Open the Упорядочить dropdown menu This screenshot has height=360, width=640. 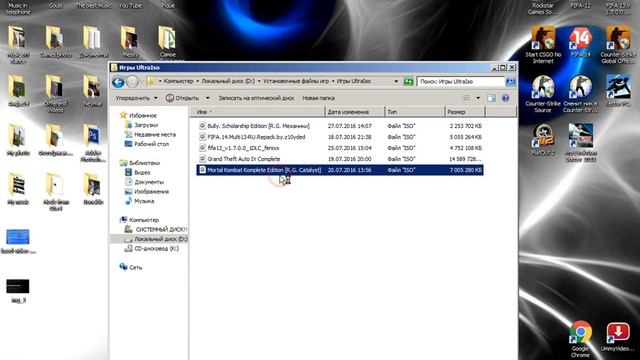[x=136, y=98]
